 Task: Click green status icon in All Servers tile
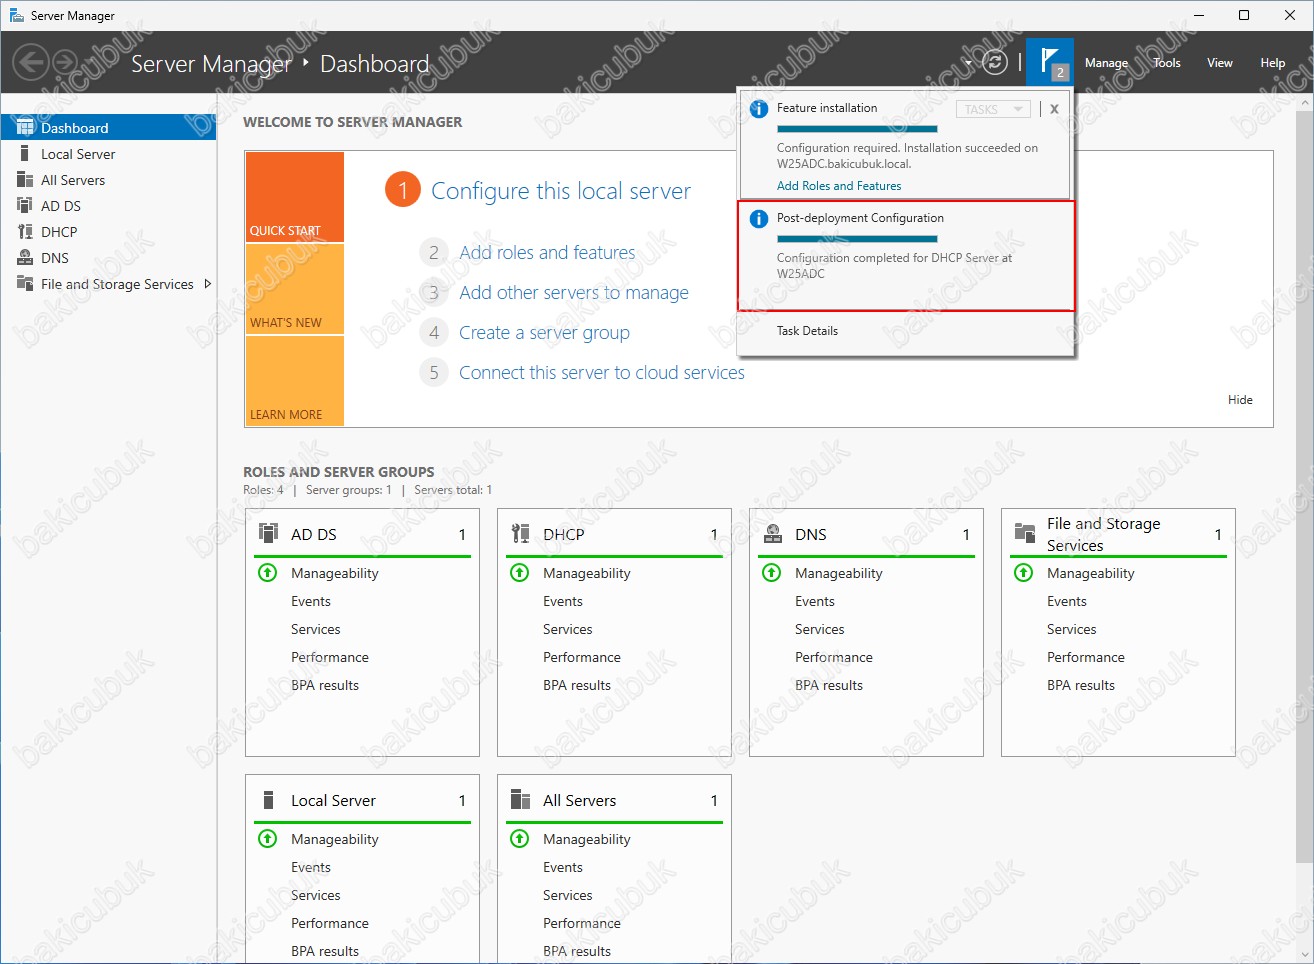pos(520,839)
